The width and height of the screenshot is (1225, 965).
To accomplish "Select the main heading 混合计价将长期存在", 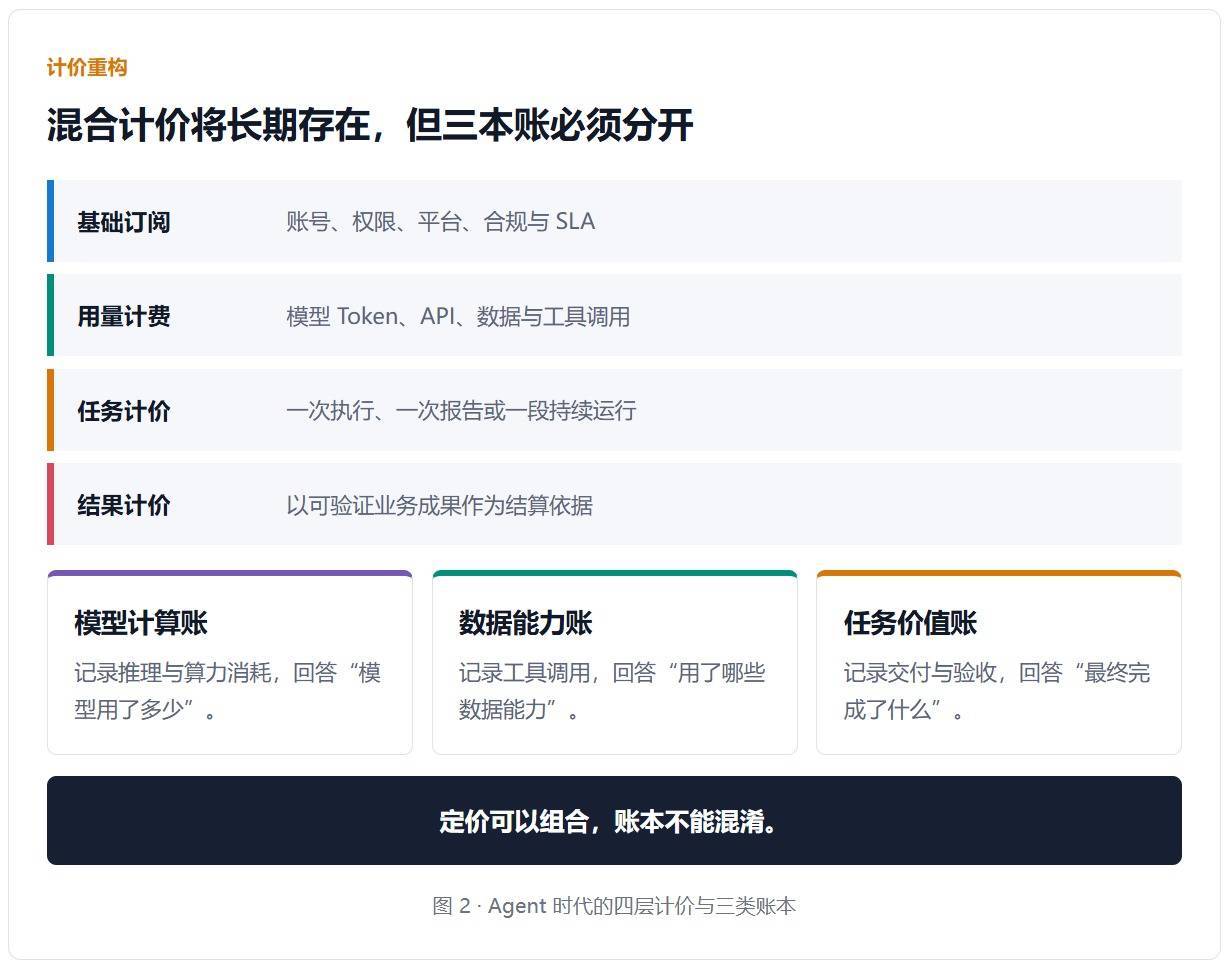I will point(209,126).
